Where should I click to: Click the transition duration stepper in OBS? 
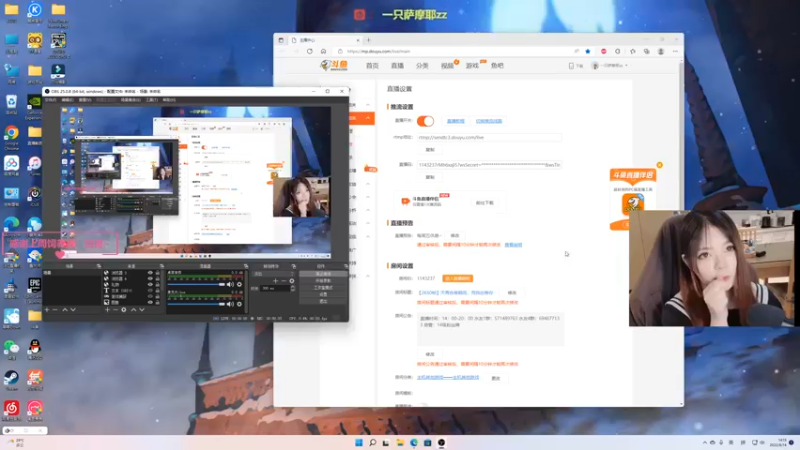click(293, 288)
